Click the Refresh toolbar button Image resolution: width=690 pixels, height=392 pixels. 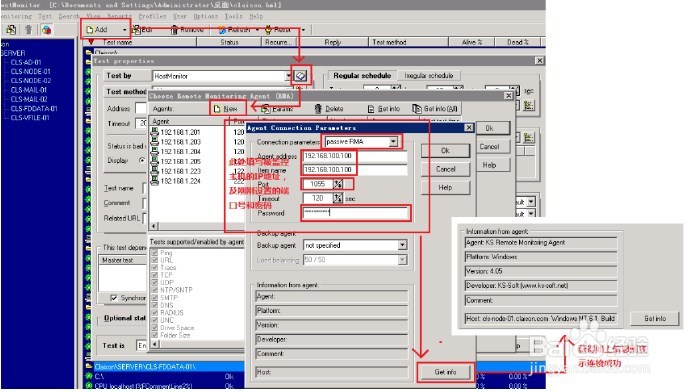(x=235, y=30)
